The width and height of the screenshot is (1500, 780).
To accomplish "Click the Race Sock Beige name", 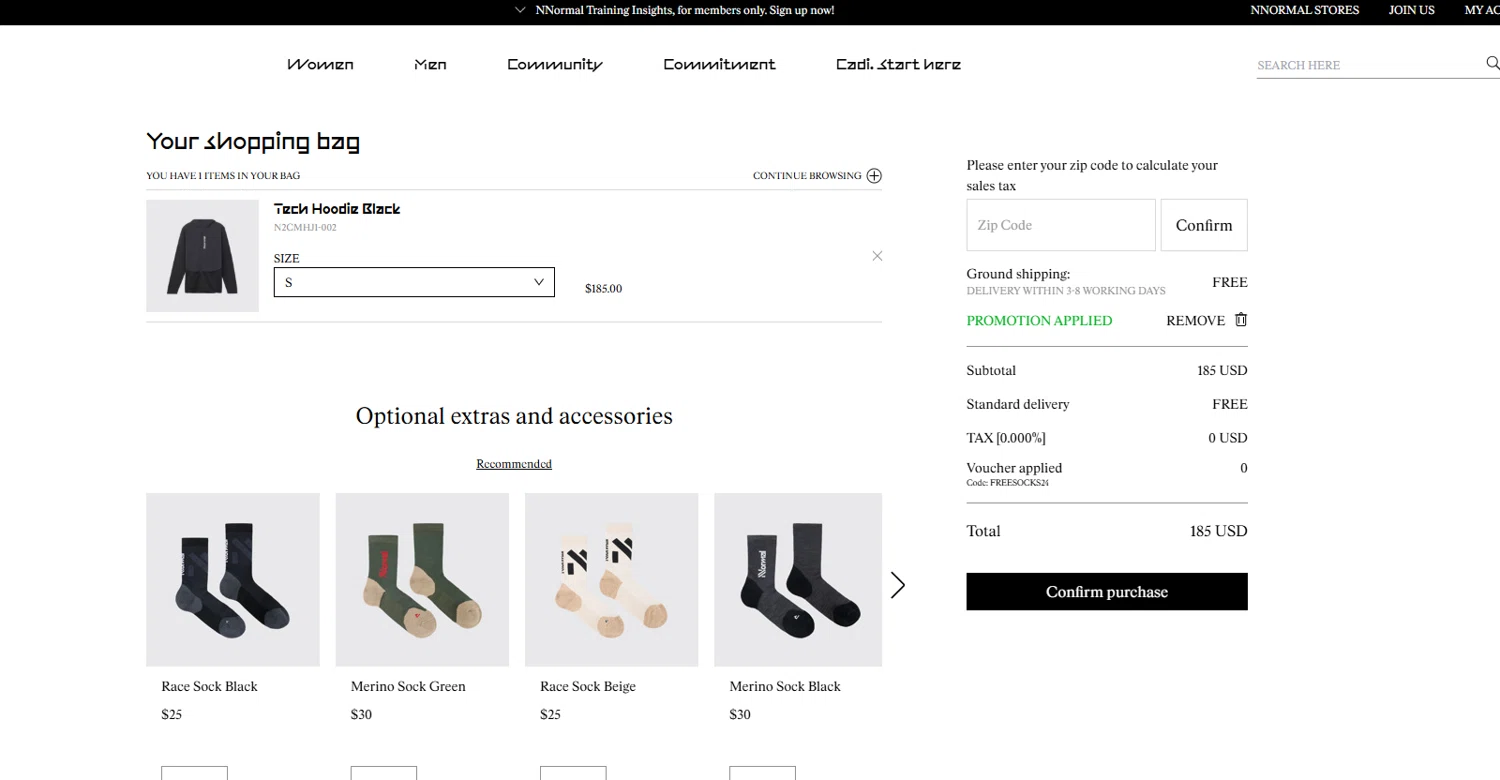I will 588,687.
